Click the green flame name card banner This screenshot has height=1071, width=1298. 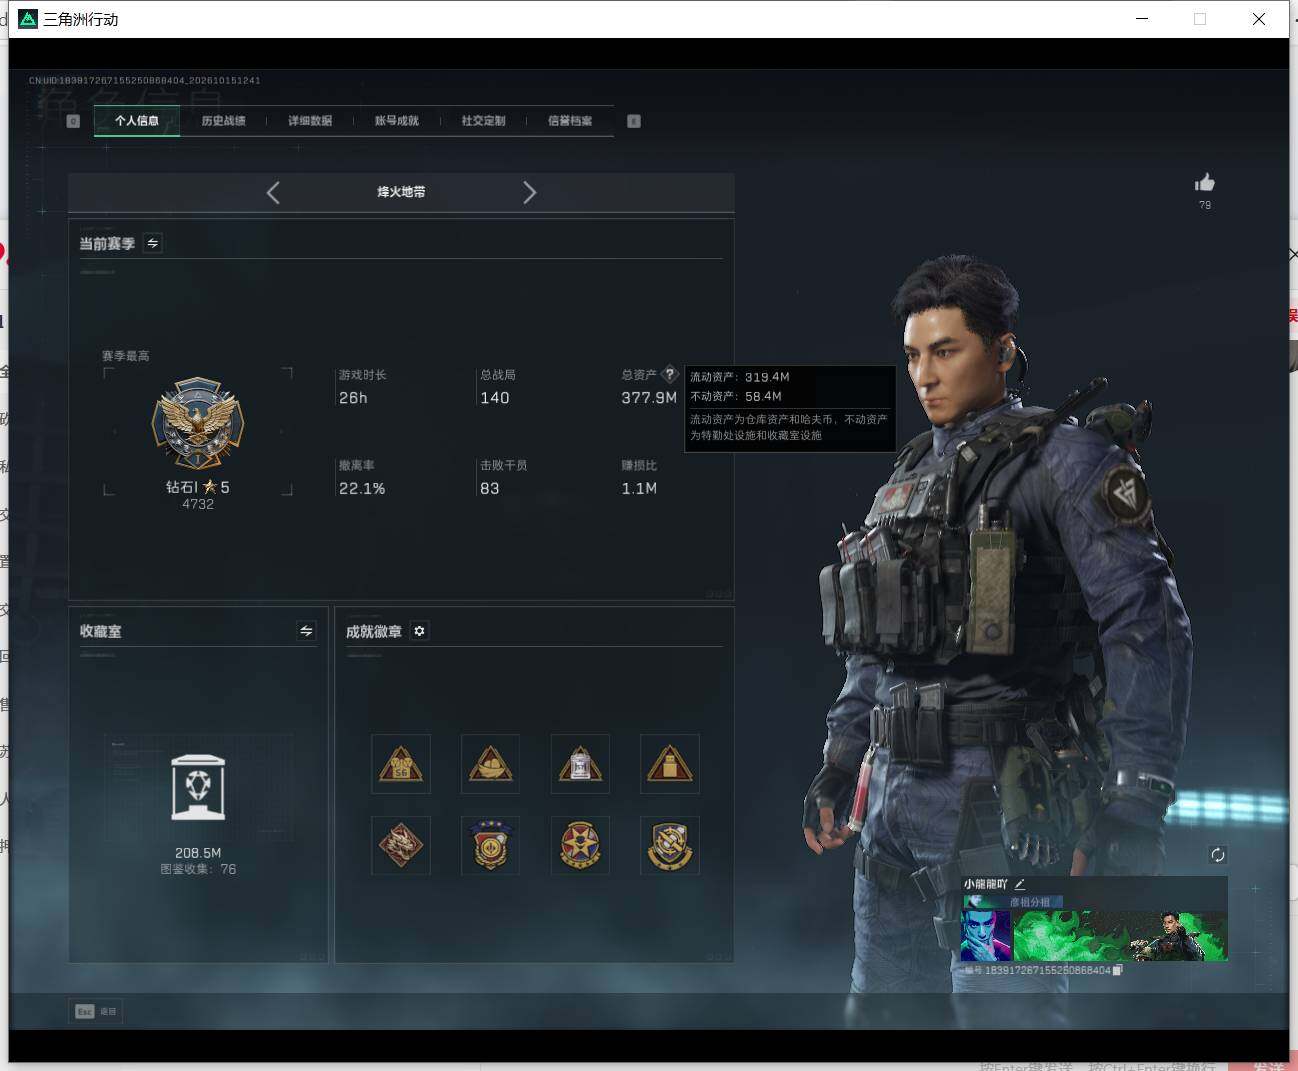point(1120,935)
